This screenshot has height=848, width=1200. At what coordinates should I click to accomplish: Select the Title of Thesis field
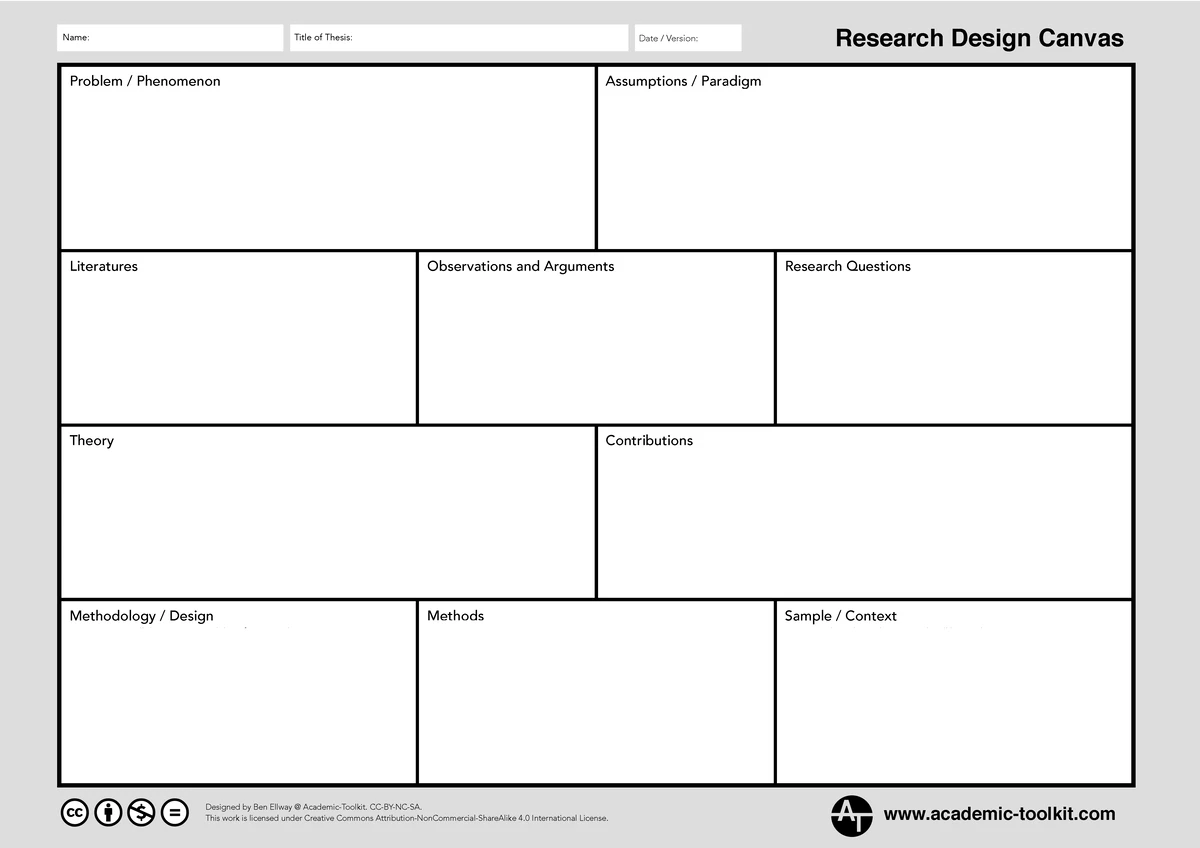[458, 37]
